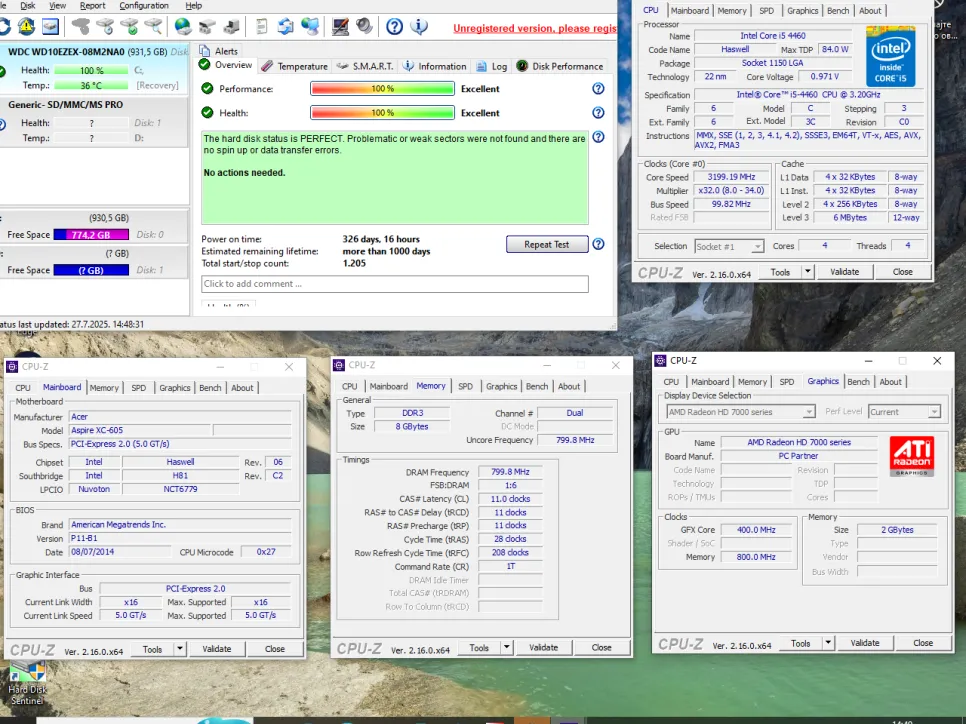Click the CPU-Z title bar icon of Graphics window
Viewport: 966px width, 724px height.
(x=660, y=360)
